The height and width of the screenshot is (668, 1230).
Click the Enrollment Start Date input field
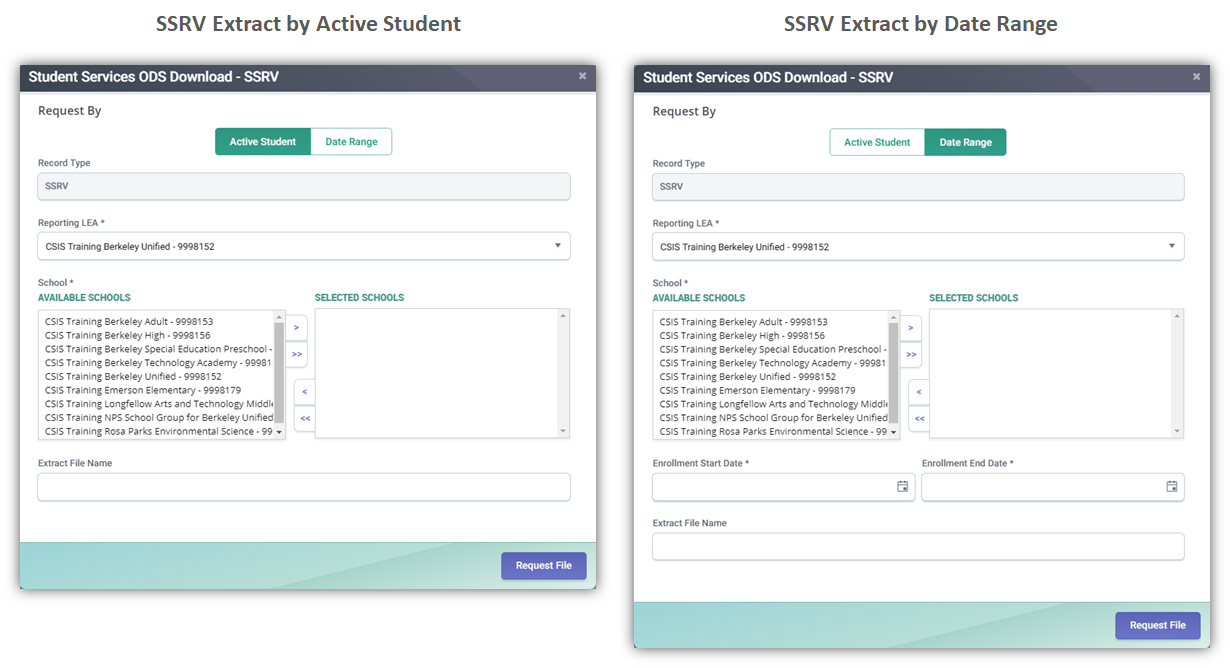click(x=783, y=487)
